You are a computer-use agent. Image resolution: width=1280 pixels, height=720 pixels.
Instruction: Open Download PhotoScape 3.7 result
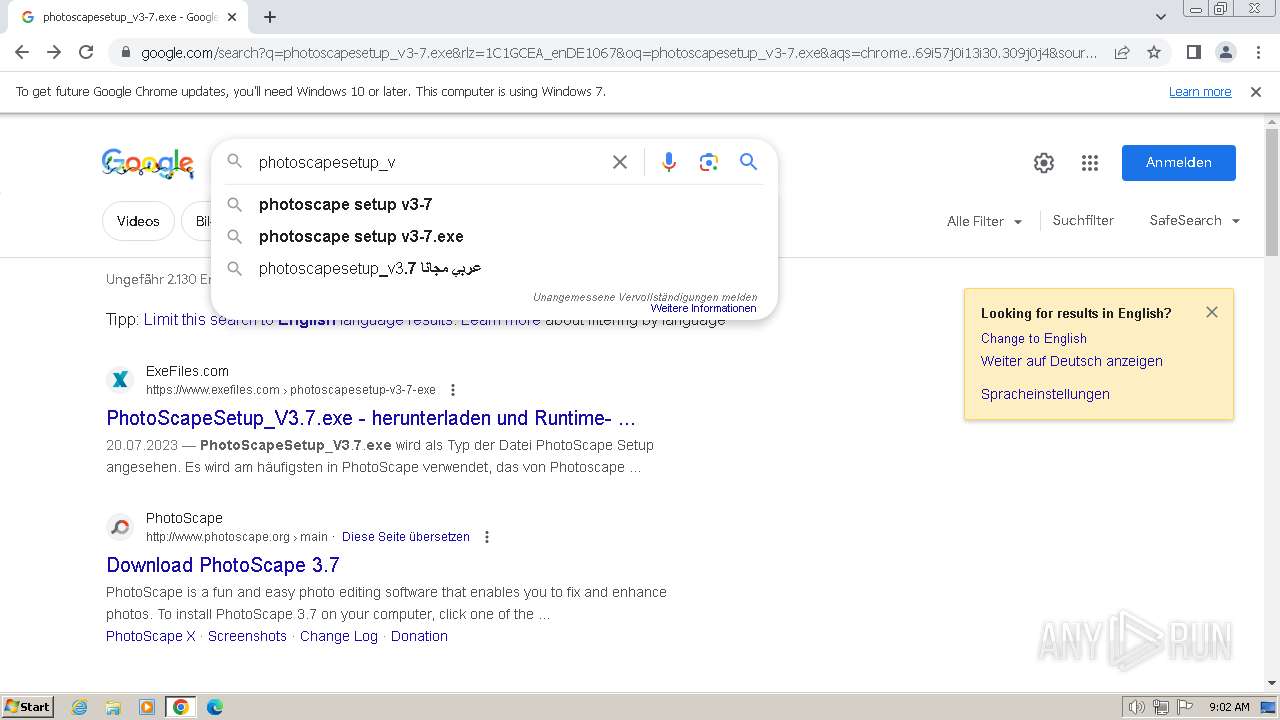pyautogui.click(x=223, y=565)
